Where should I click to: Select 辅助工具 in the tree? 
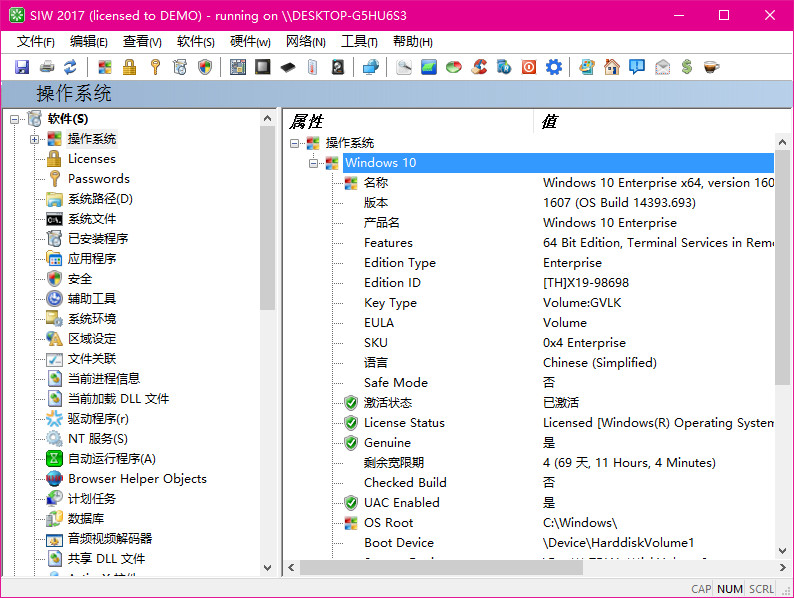click(92, 299)
